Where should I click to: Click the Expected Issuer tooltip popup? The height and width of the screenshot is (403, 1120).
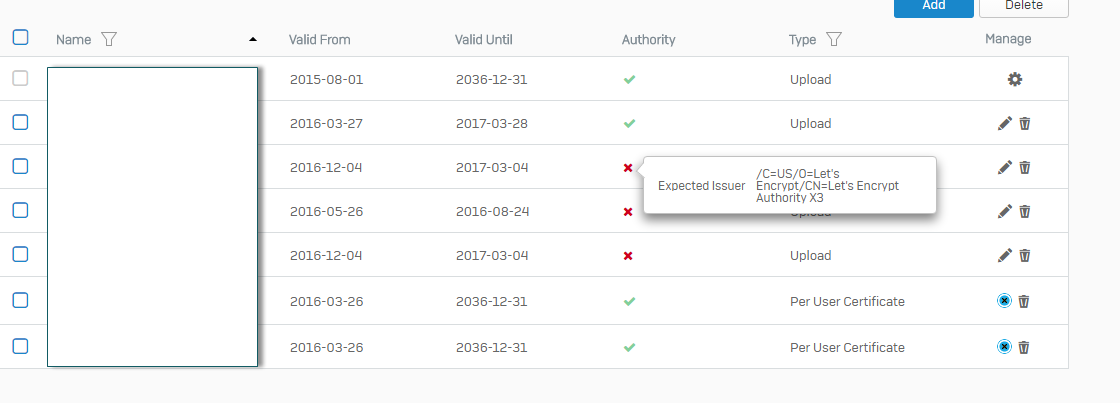789,185
